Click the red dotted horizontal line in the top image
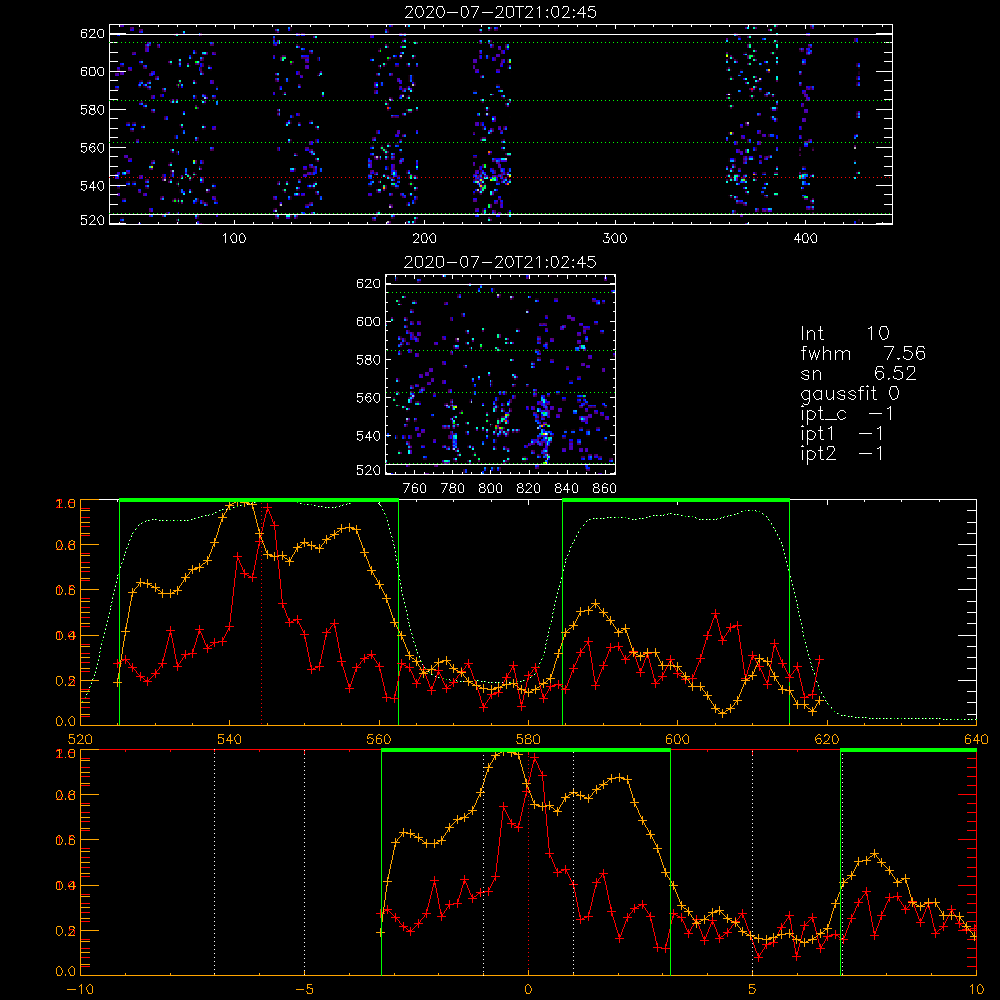 (x=501, y=178)
